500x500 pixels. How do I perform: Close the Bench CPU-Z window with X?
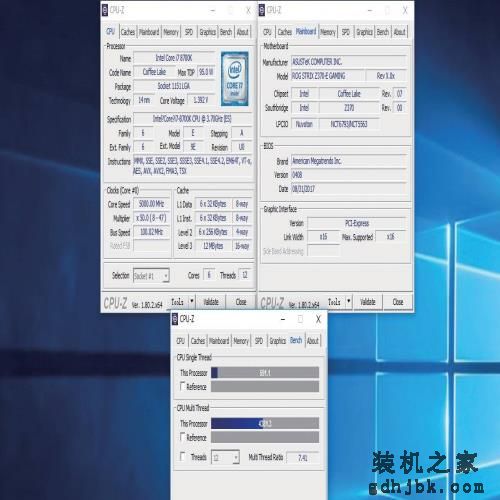tap(318, 319)
